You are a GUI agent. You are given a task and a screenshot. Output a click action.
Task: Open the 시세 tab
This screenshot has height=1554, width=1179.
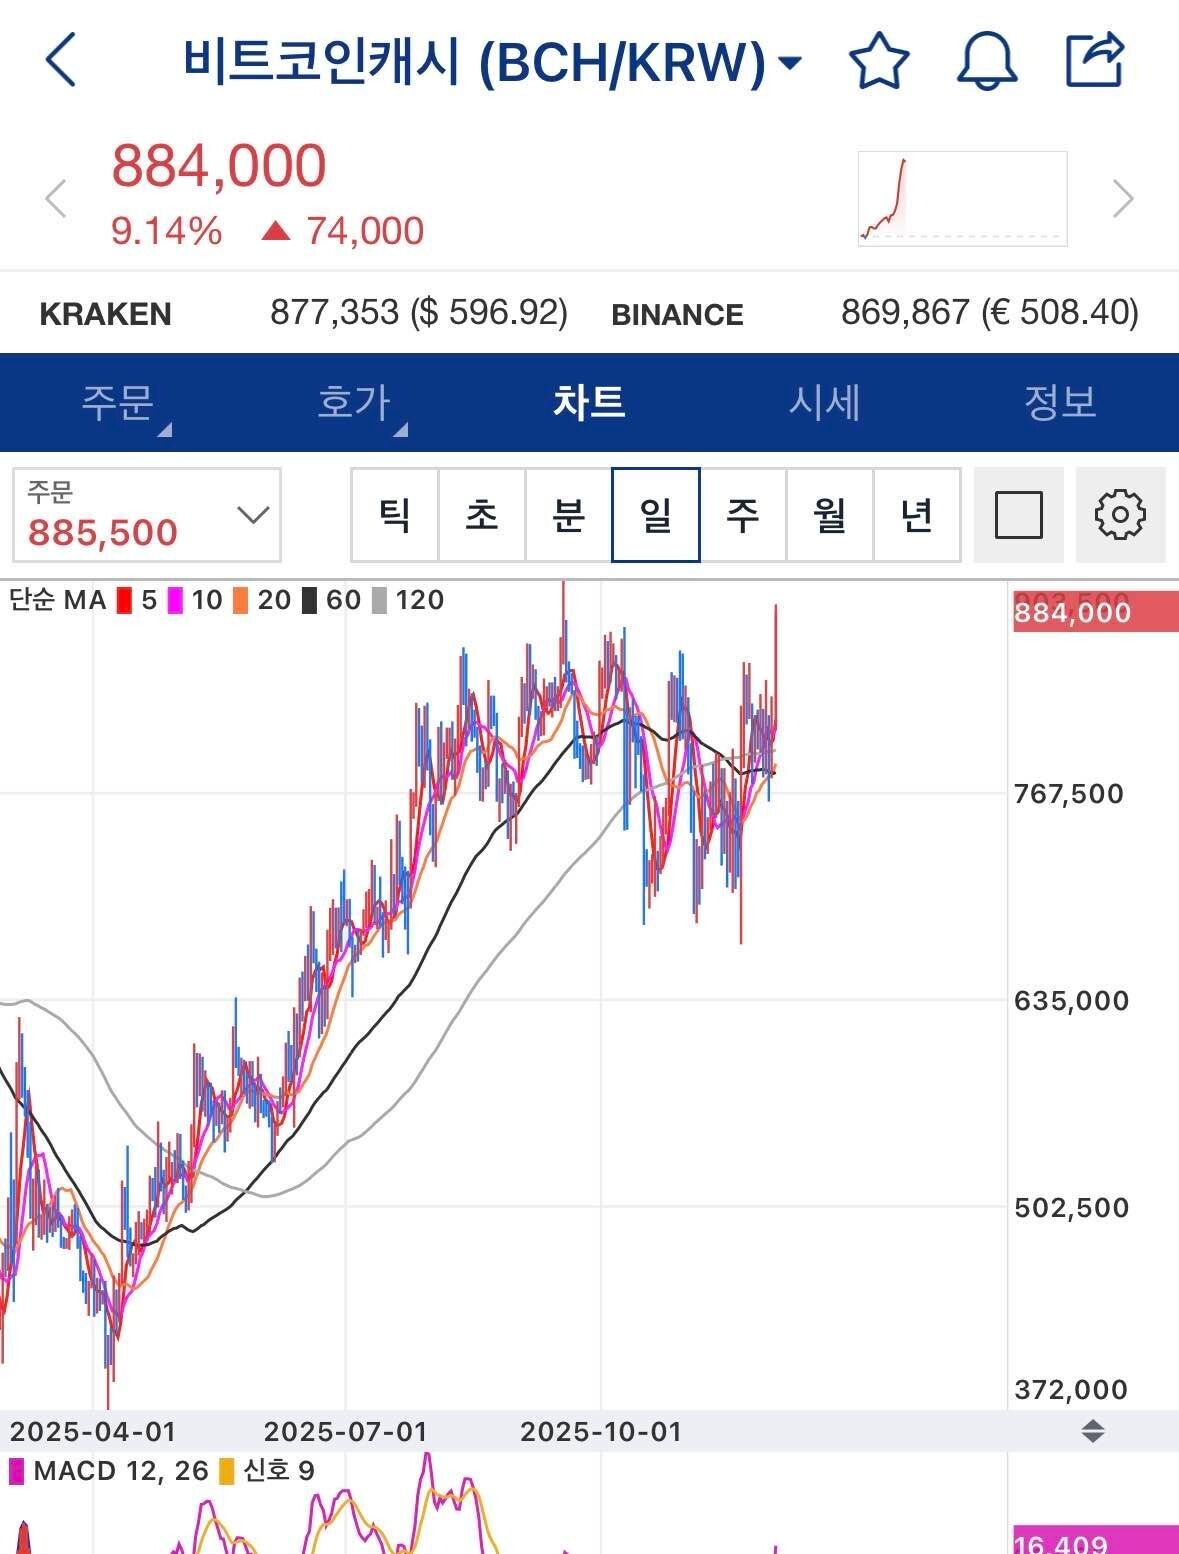coord(824,402)
